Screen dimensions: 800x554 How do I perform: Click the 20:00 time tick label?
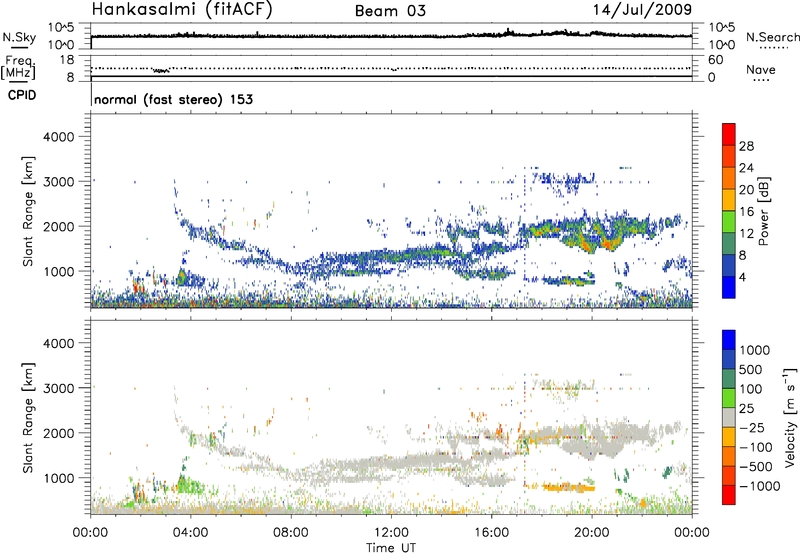coord(591,533)
